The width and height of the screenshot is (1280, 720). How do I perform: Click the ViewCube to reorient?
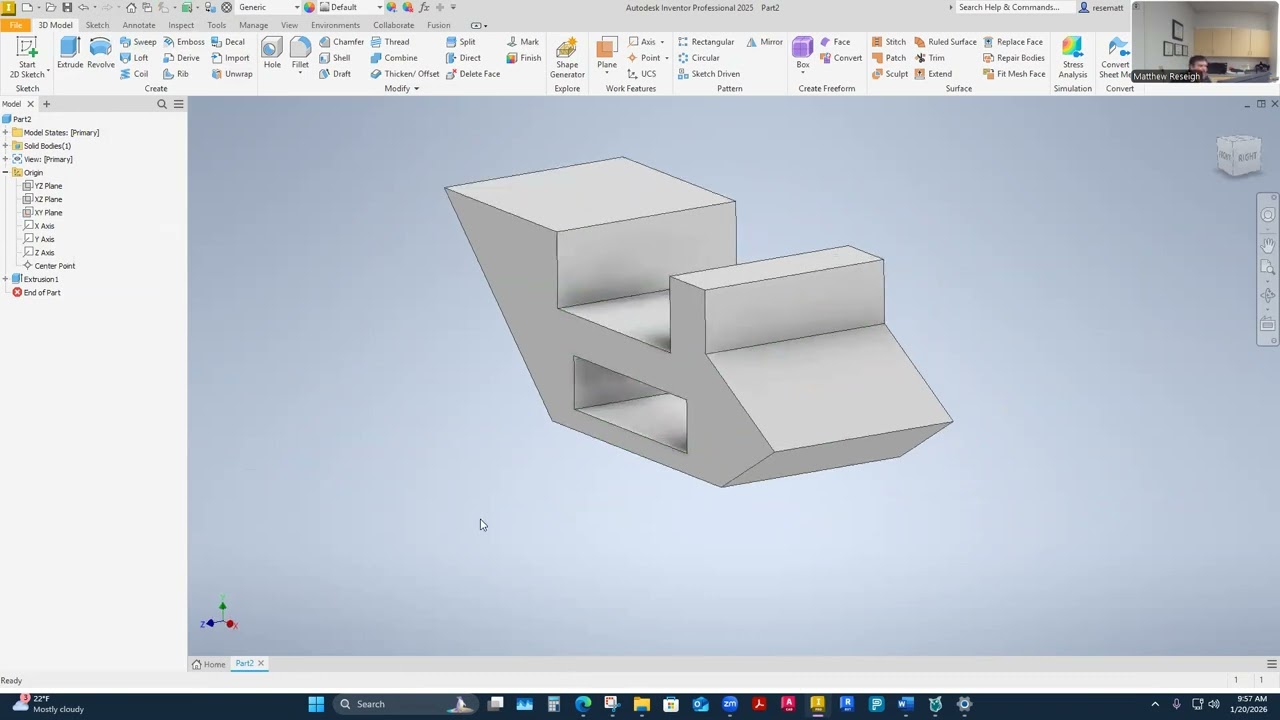click(x=1239, y=156)
